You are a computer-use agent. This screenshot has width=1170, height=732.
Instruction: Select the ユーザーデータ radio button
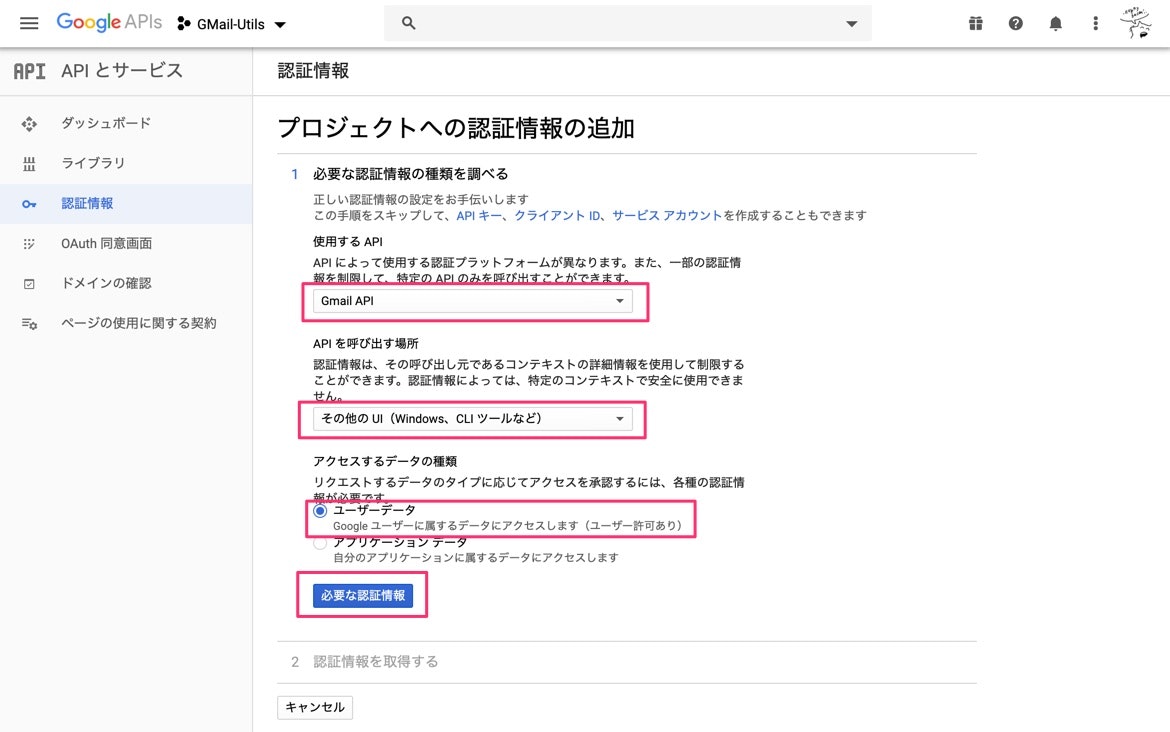(x=320, y=511)
